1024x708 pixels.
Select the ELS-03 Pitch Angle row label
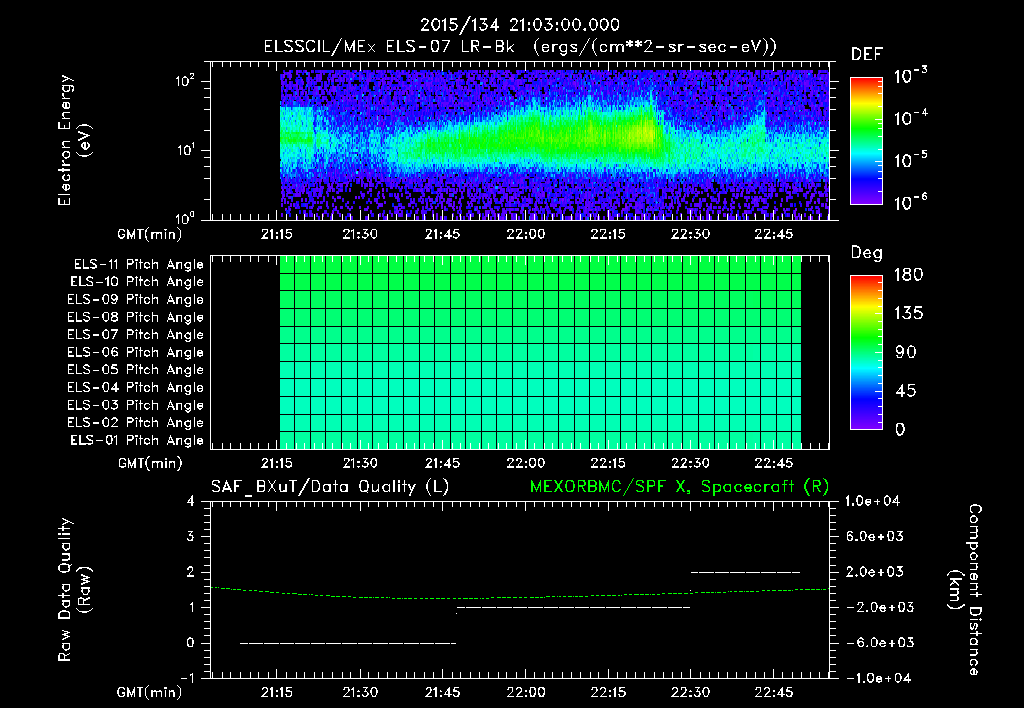coord(135,406)
